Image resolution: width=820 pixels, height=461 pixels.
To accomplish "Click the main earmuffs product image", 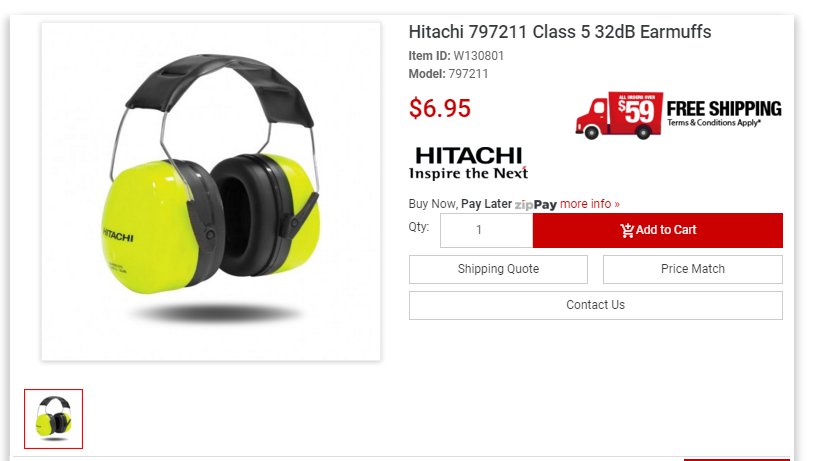I will tap(211, 191).
